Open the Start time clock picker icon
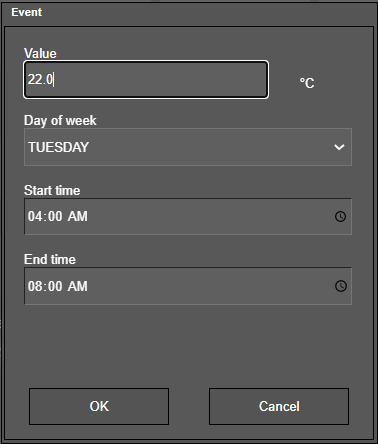The image size is (378, 444). point(340,217)
